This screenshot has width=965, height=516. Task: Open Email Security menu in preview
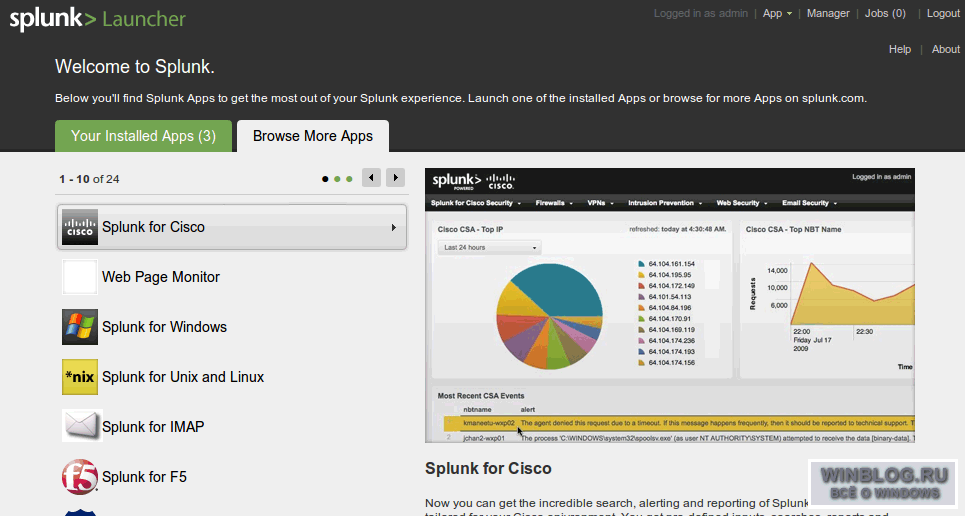tap(809, 203)
